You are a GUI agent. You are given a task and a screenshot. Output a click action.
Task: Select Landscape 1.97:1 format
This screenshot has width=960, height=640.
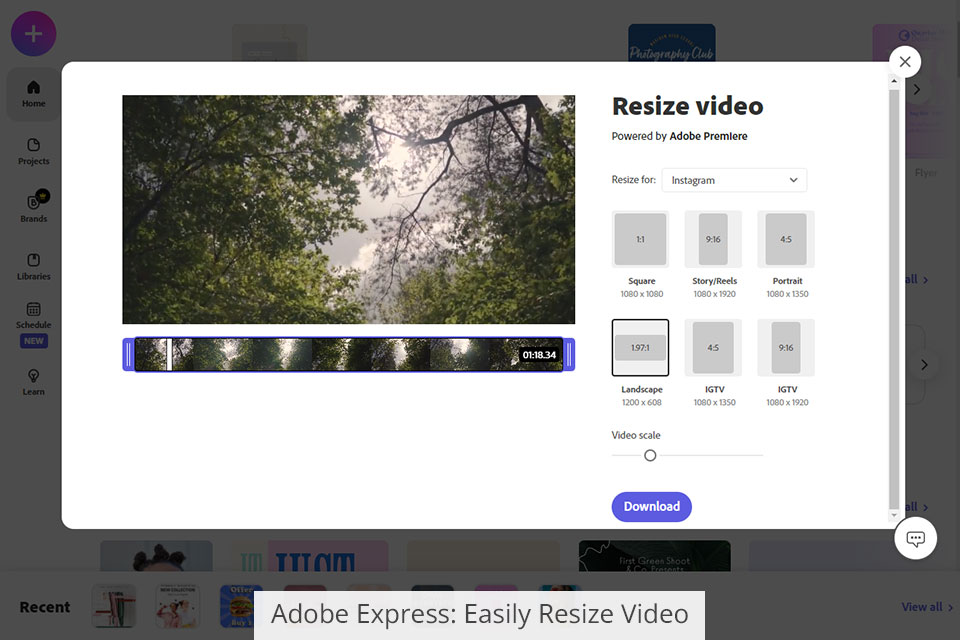[640, 347]
